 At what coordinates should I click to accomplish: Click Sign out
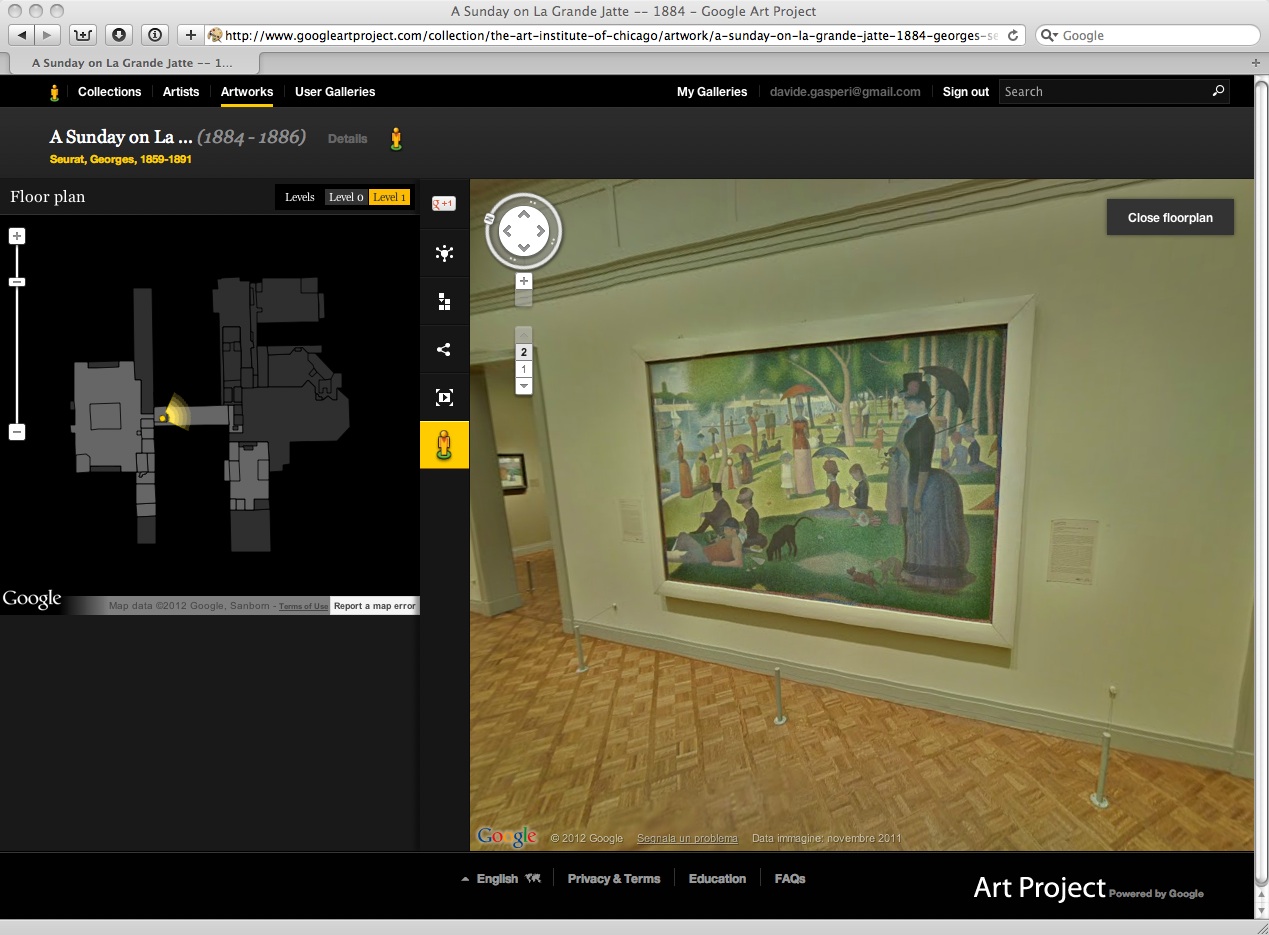966,92
